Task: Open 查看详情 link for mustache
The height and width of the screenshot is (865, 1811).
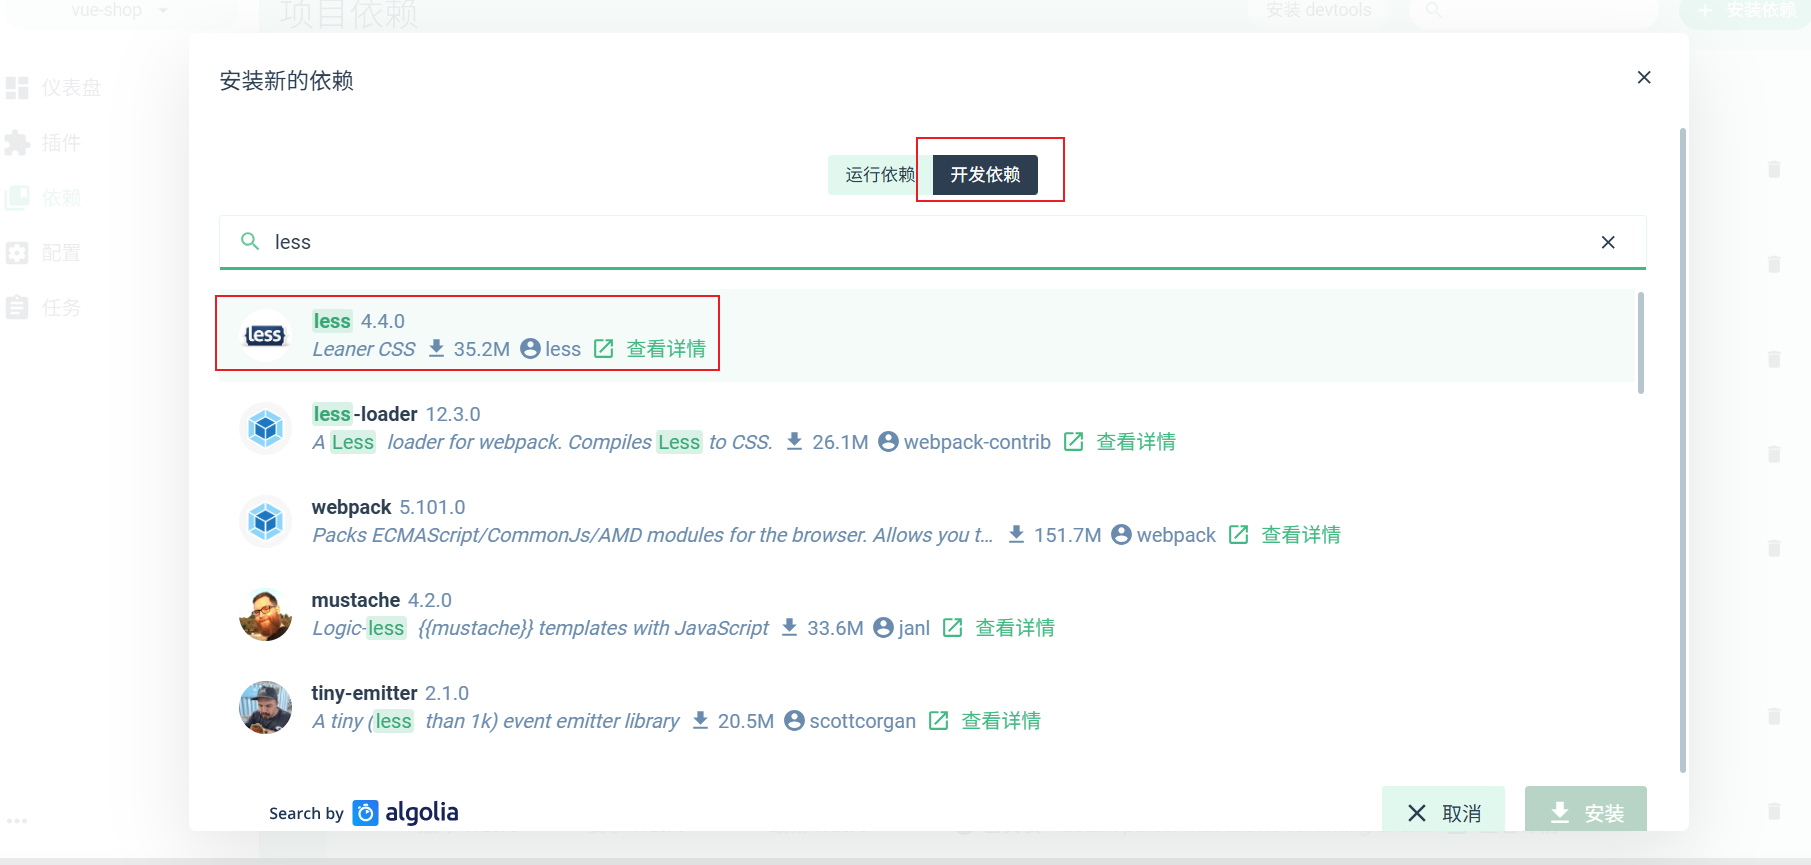Action: pos(1015,628)
